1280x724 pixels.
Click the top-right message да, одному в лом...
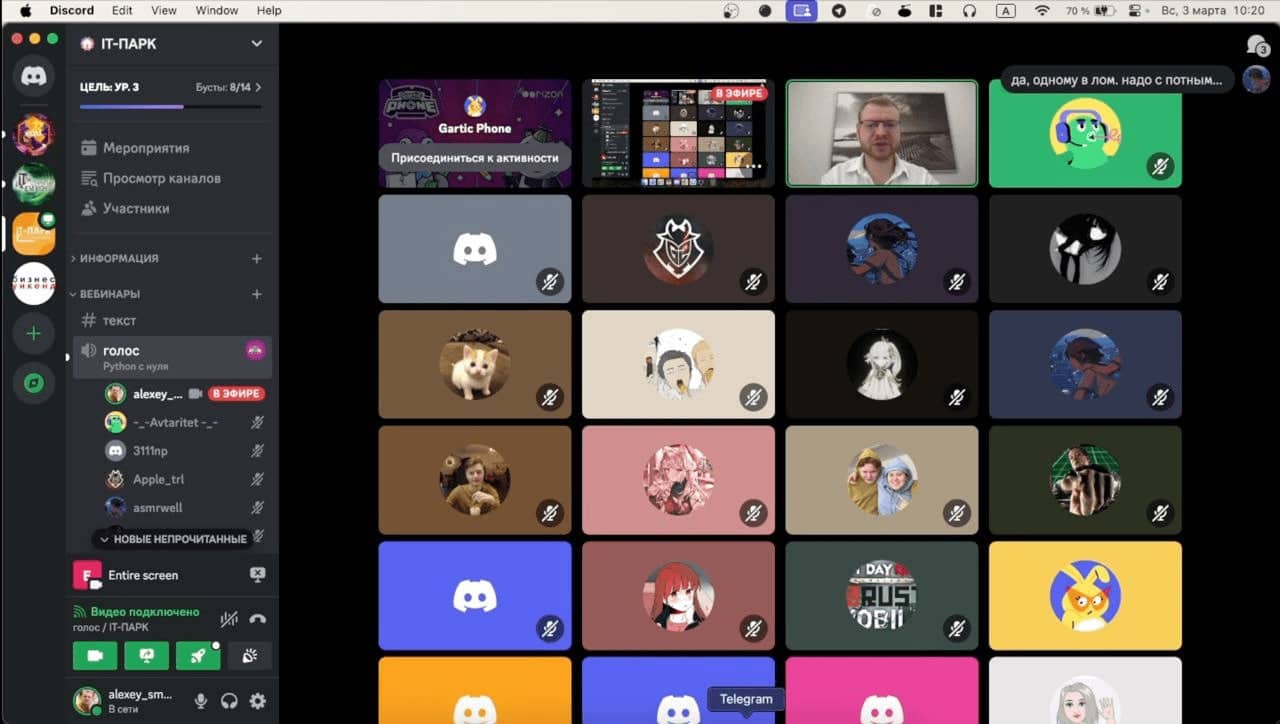point(1117,80)
